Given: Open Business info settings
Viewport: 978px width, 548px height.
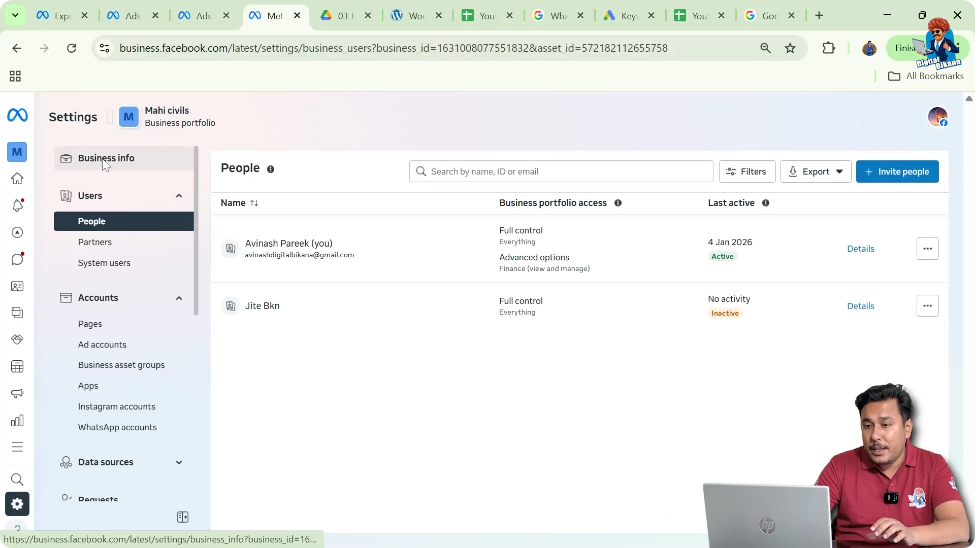Looking at the screenshot, I should click(x=123, y=158).
